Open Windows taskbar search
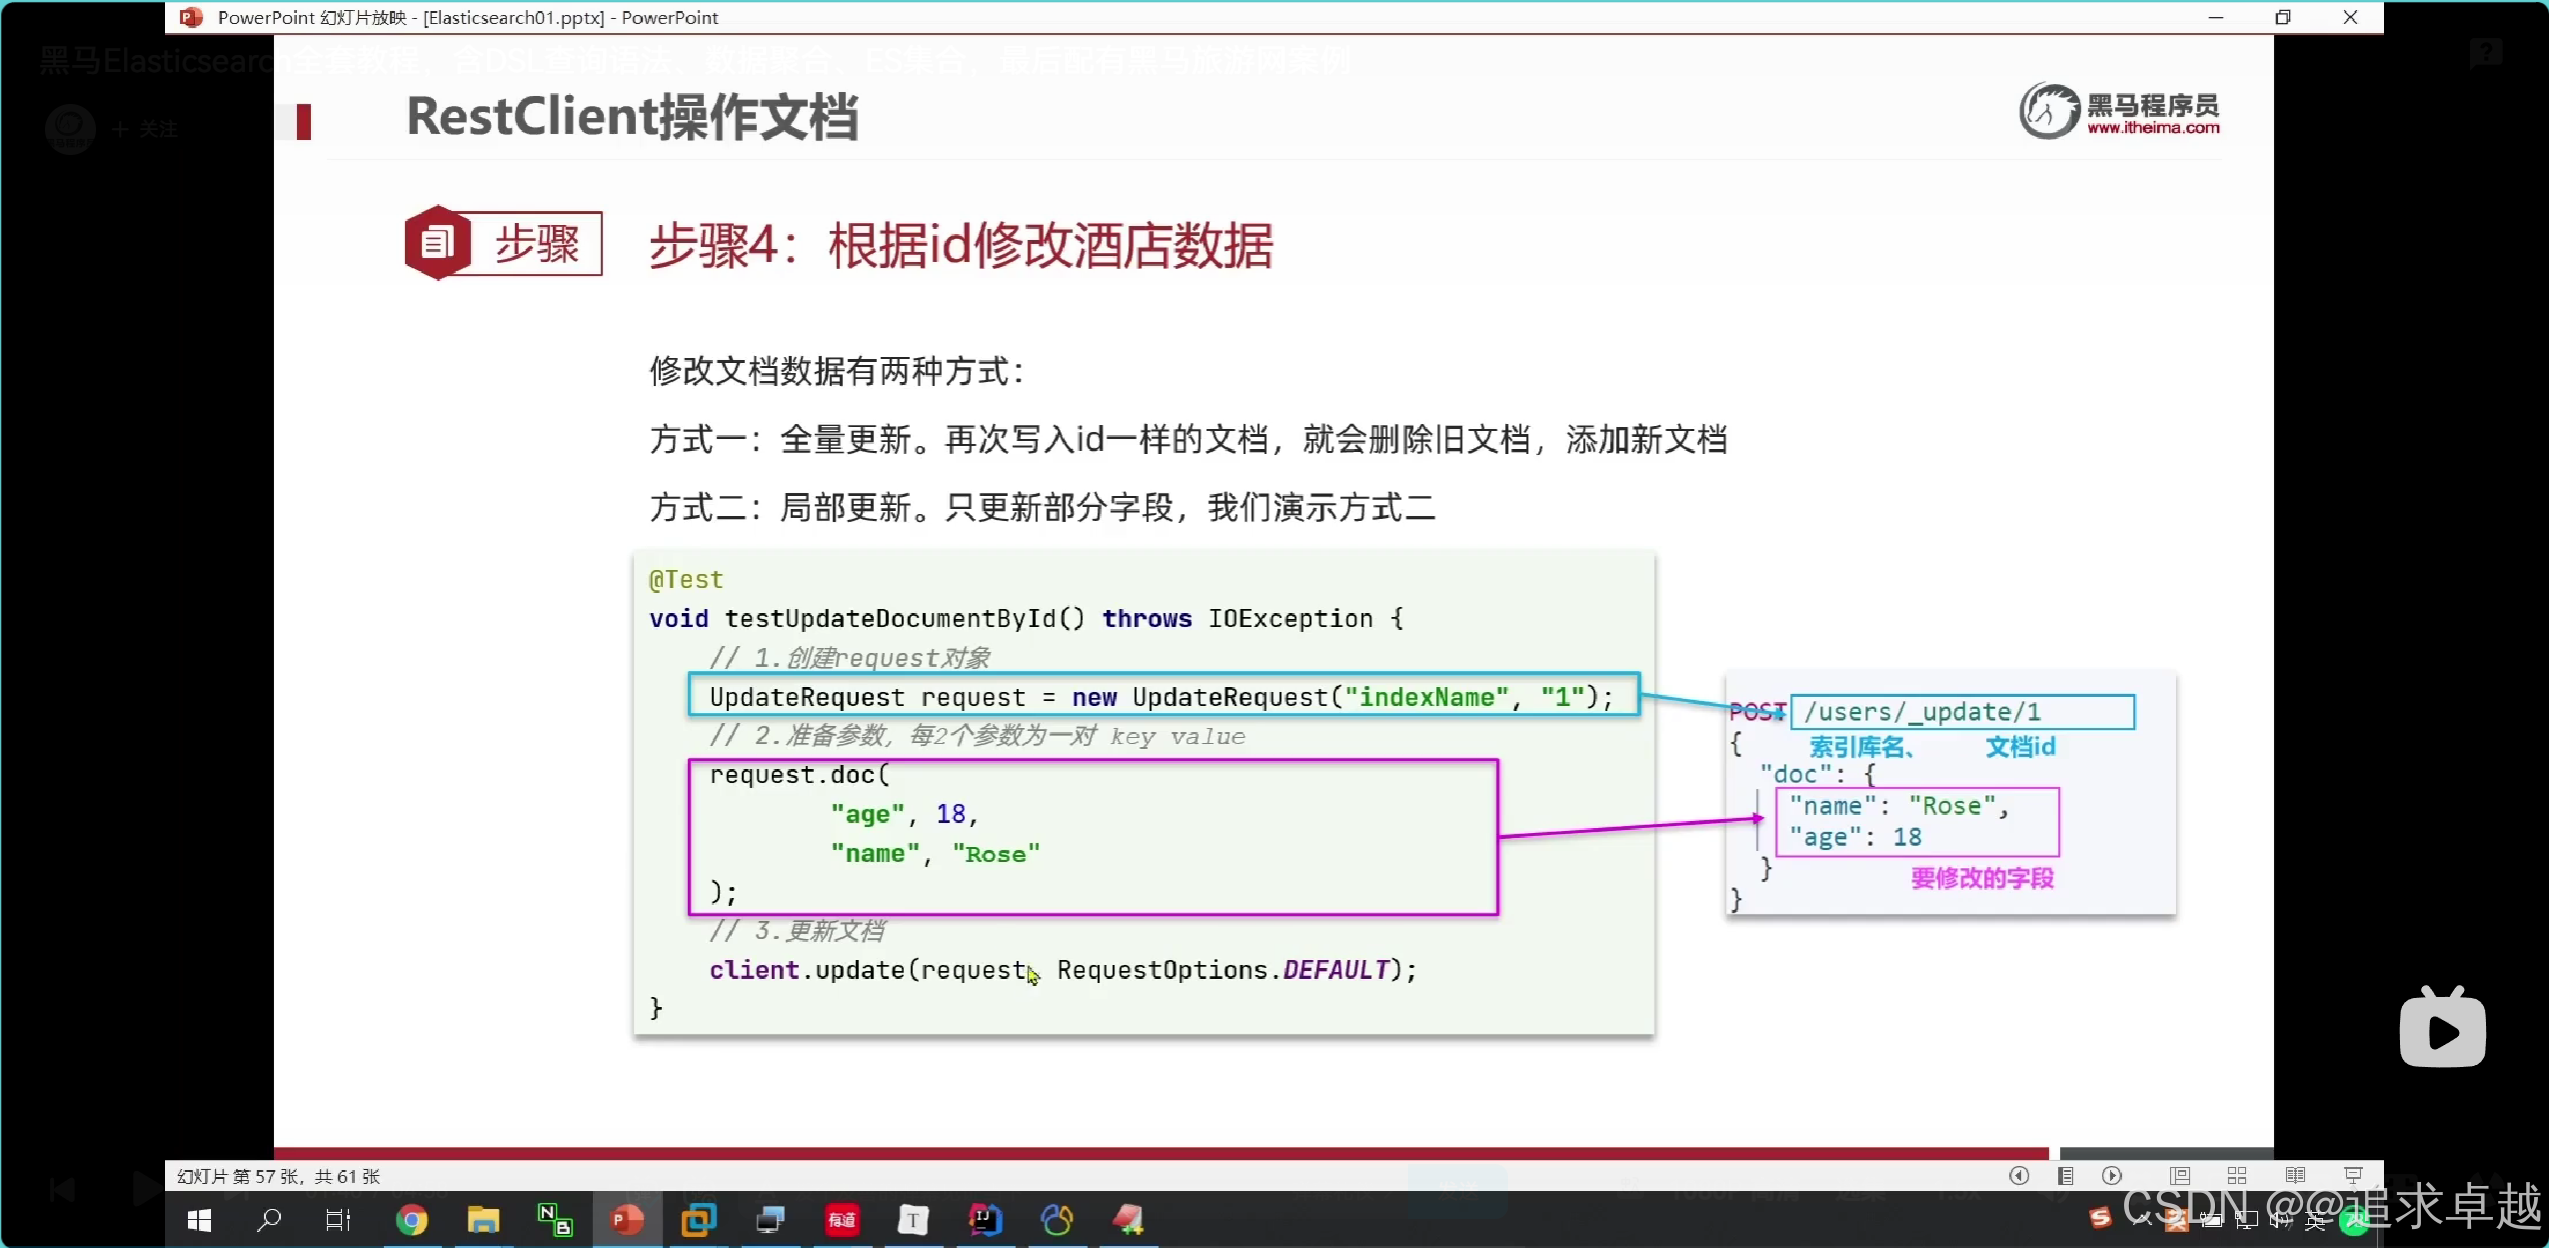The height and width of the screenshot is (1248, 2549). (269, 1220)
